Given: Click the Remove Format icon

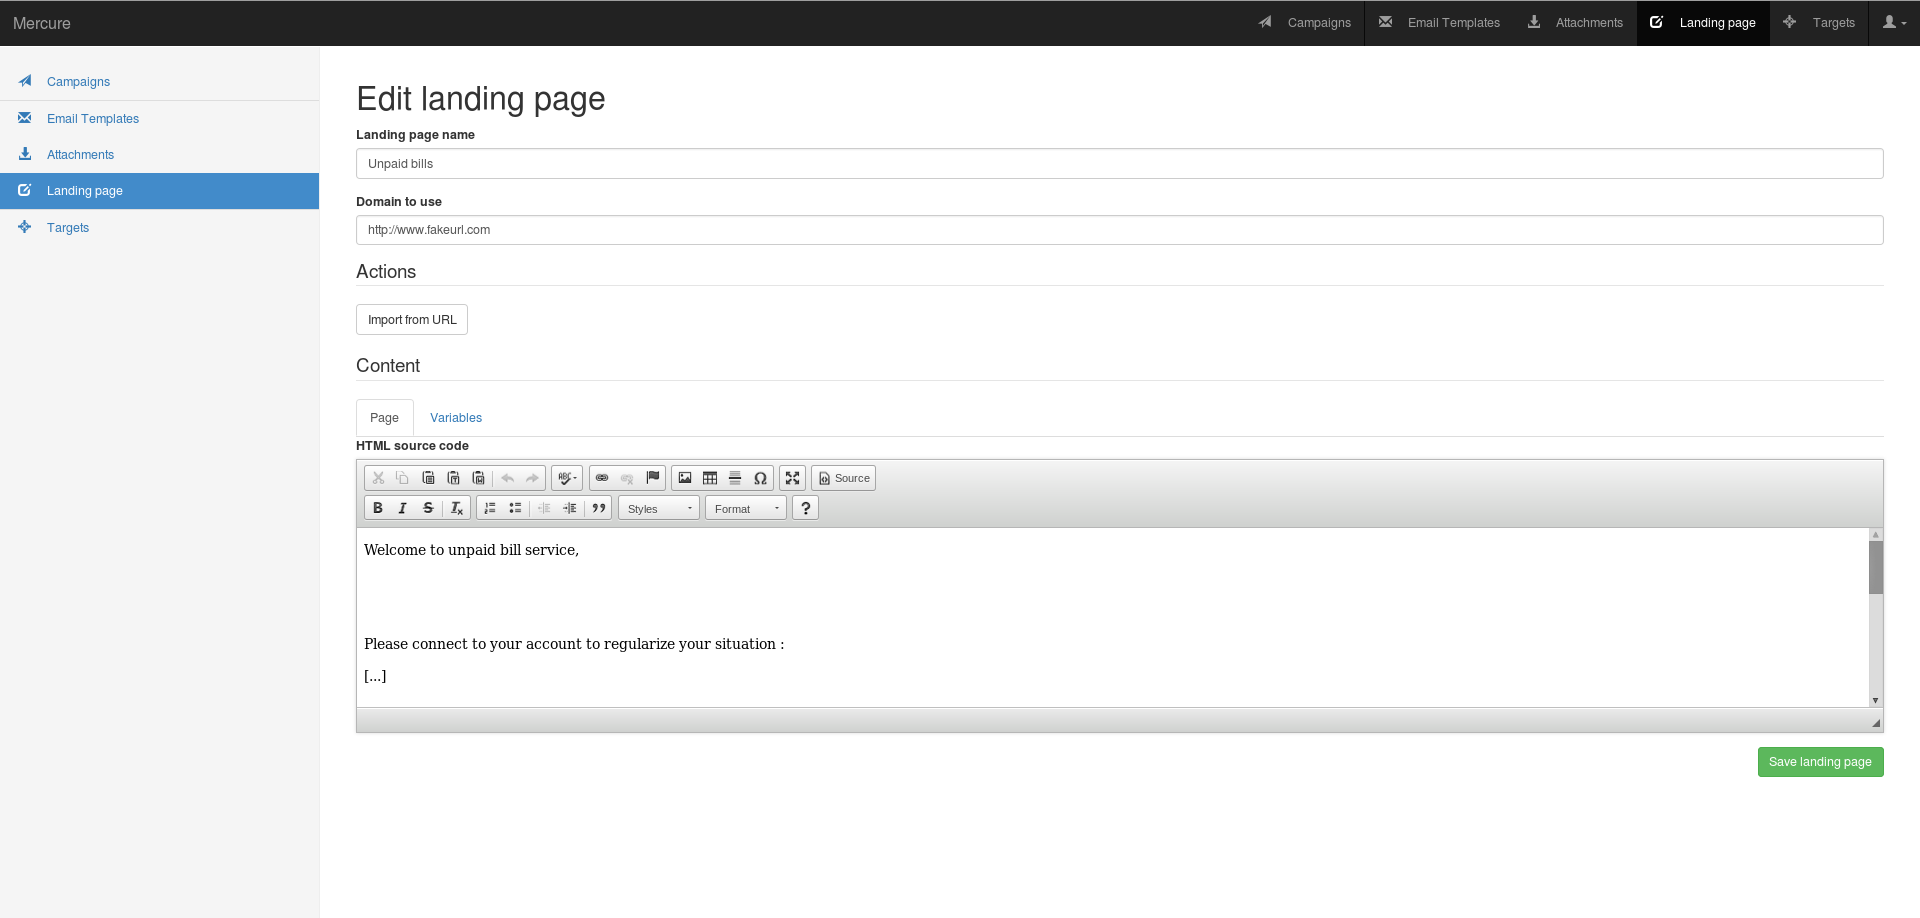Looking at the screenshot, I should point(456,508).
